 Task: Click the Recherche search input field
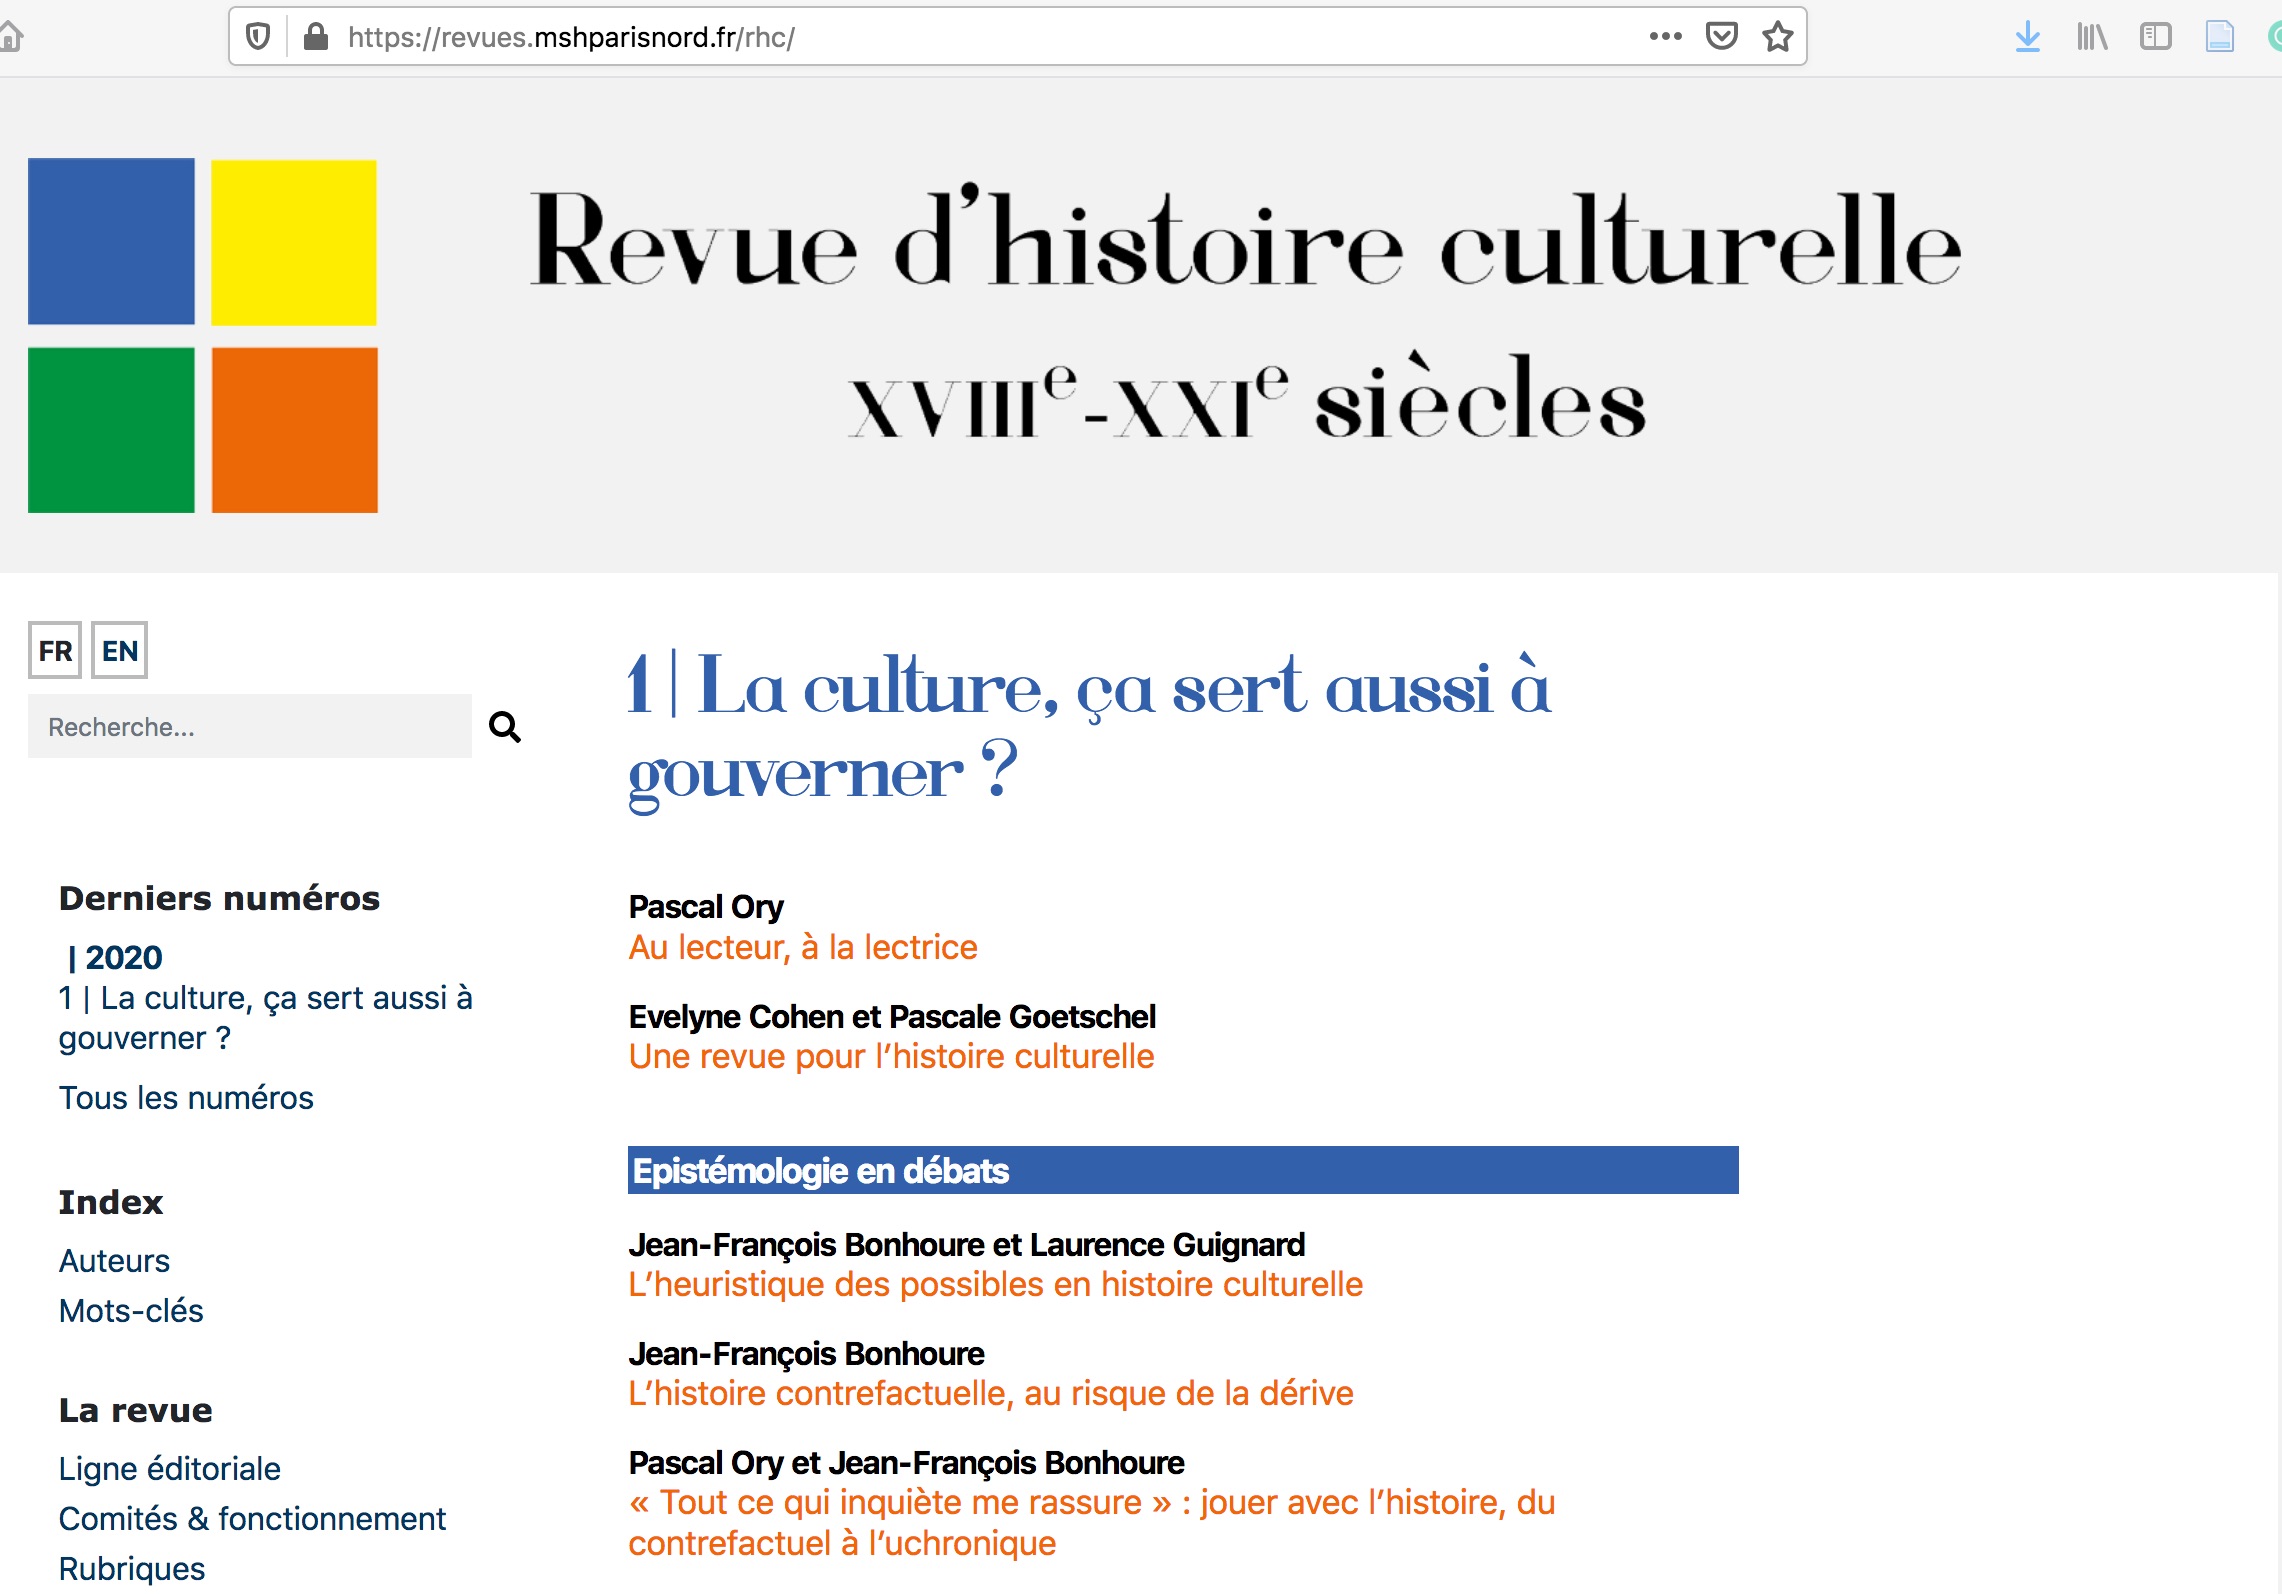[249, 727]
